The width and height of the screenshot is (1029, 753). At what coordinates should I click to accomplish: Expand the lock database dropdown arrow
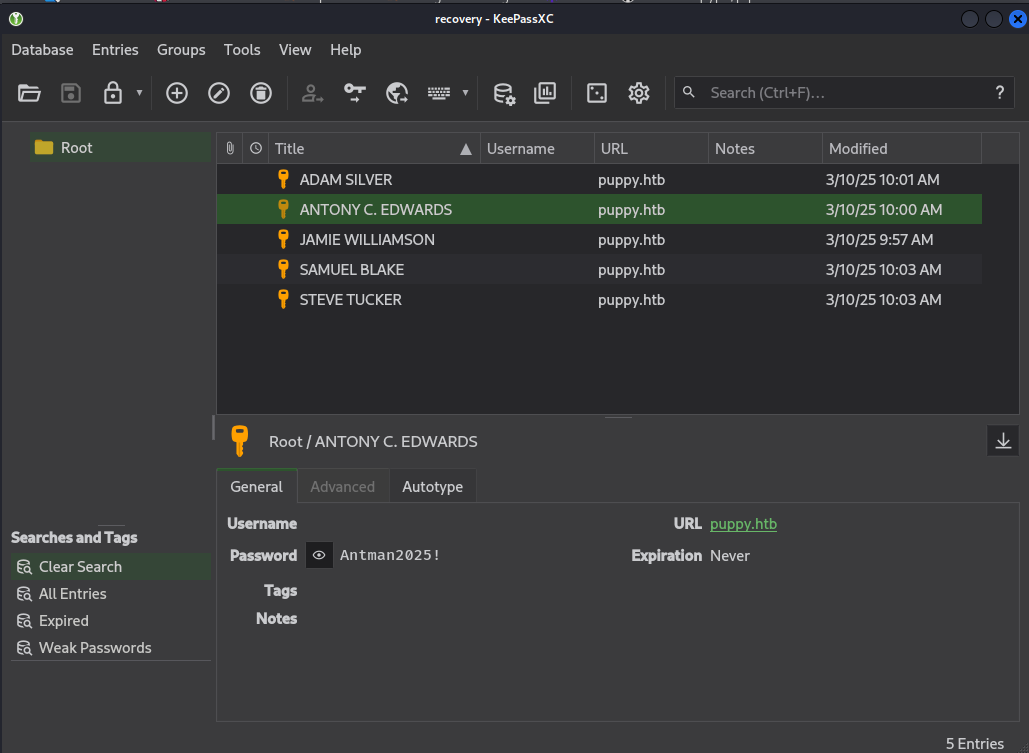139,93
